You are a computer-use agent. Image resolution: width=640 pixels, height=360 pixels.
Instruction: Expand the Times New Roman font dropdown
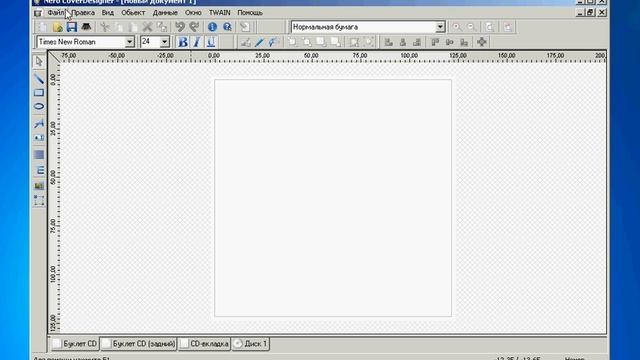[x=129, y=42]
